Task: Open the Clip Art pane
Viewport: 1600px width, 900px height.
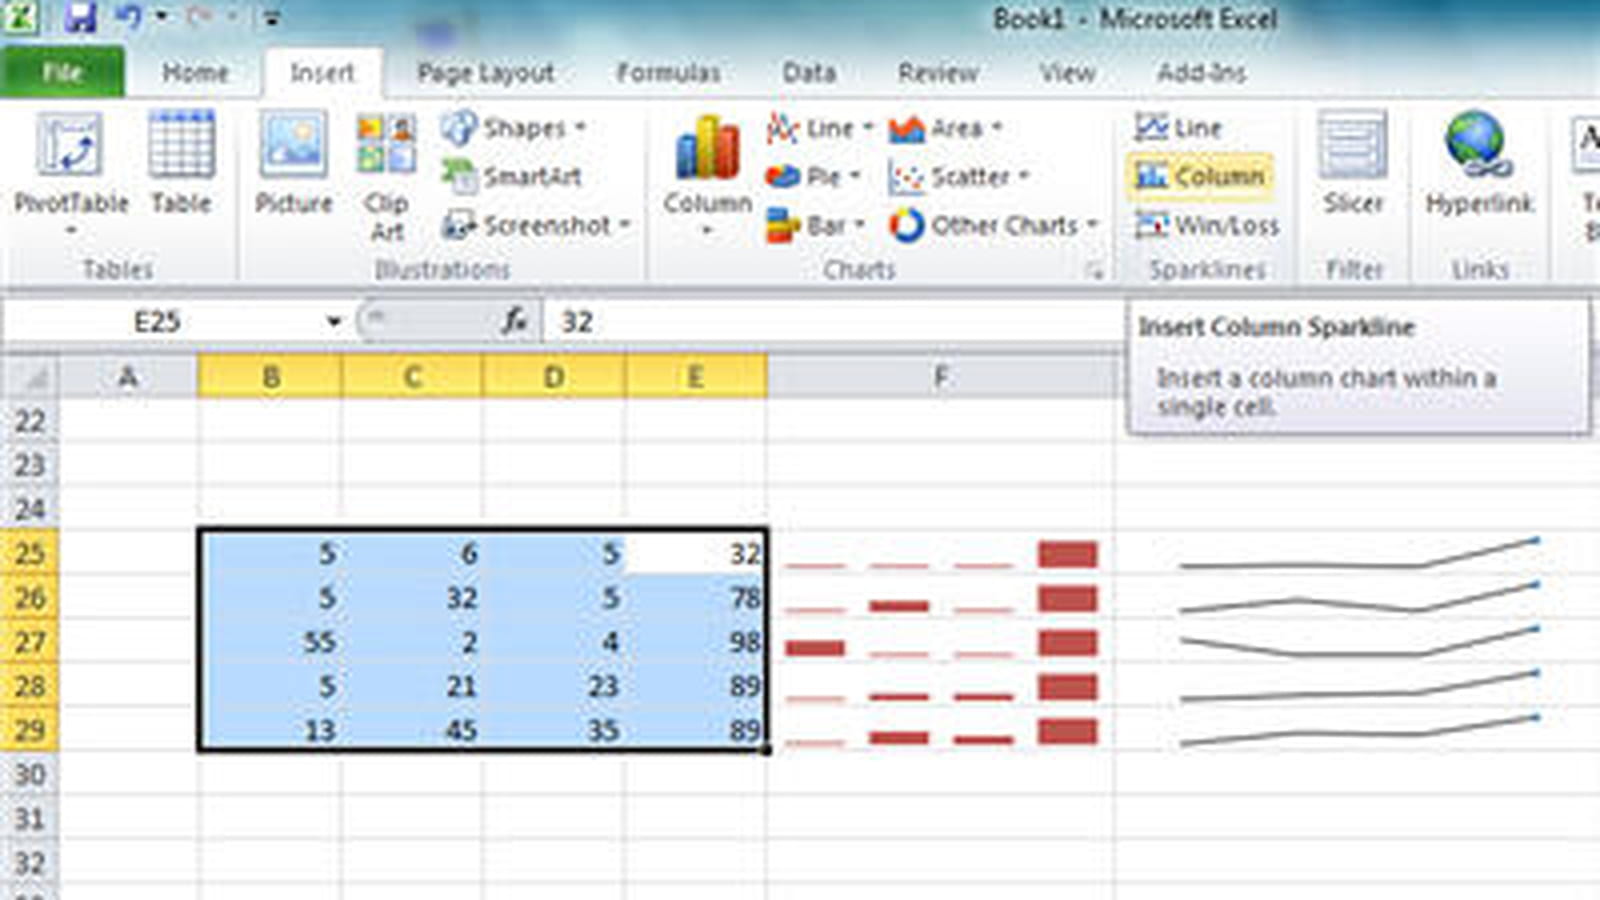Action: click(386, 178)
